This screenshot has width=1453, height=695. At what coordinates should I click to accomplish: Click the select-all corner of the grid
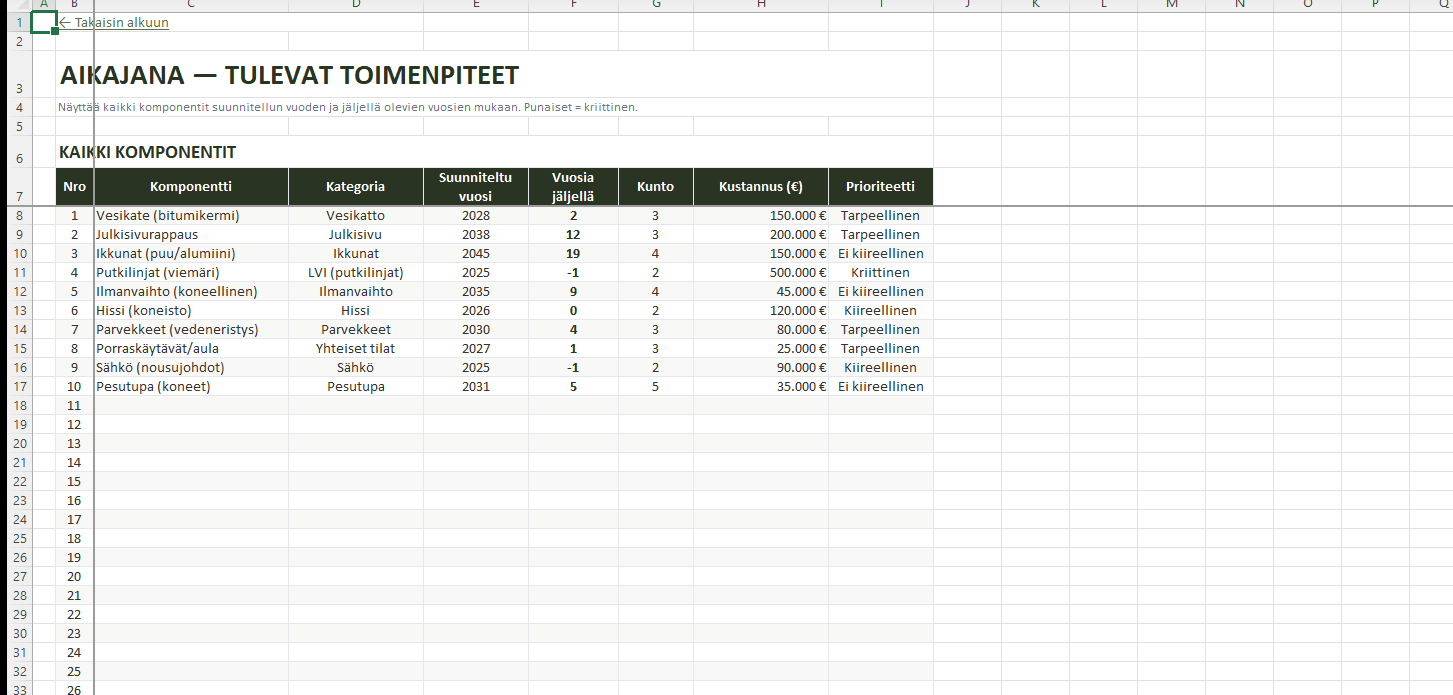[x=14, y=5]
